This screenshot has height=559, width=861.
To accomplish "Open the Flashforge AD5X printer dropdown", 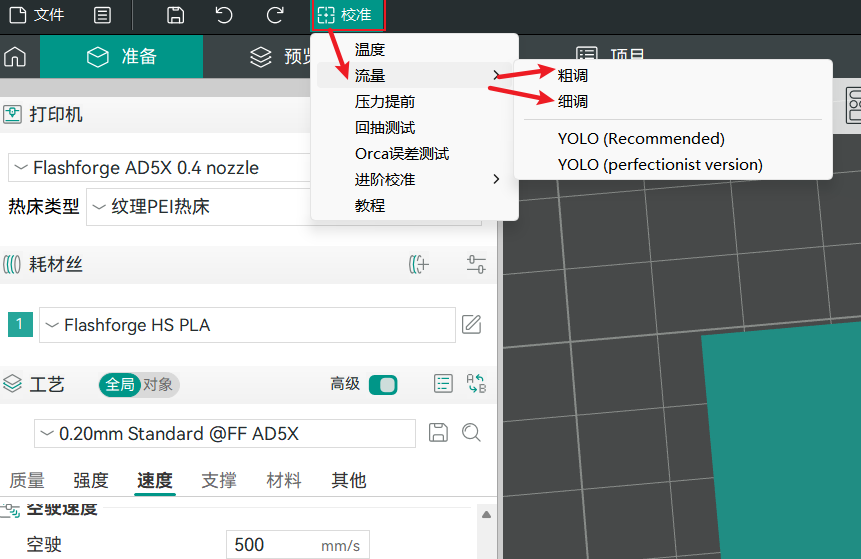I will pyautogui.click(x=160, y=167).
